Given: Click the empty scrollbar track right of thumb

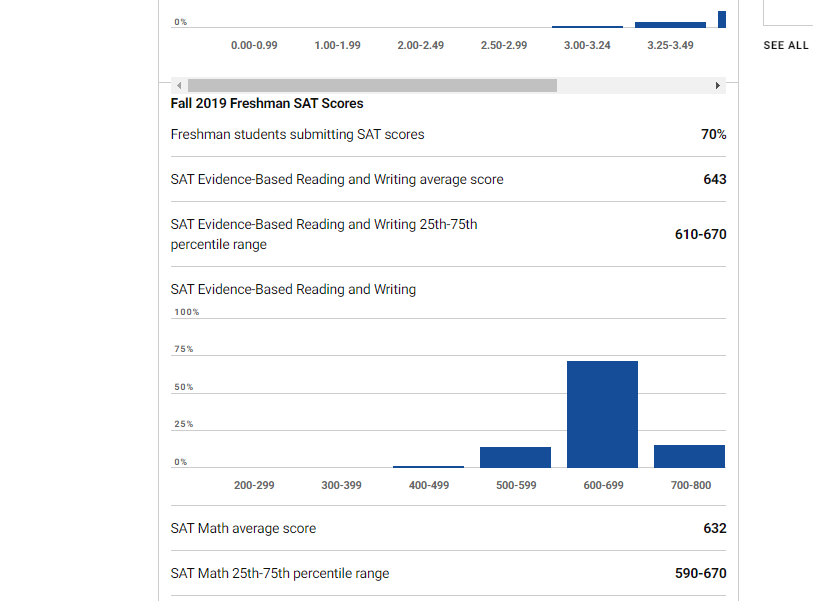Looking at the screenshot, I should [x=633, y=86].
